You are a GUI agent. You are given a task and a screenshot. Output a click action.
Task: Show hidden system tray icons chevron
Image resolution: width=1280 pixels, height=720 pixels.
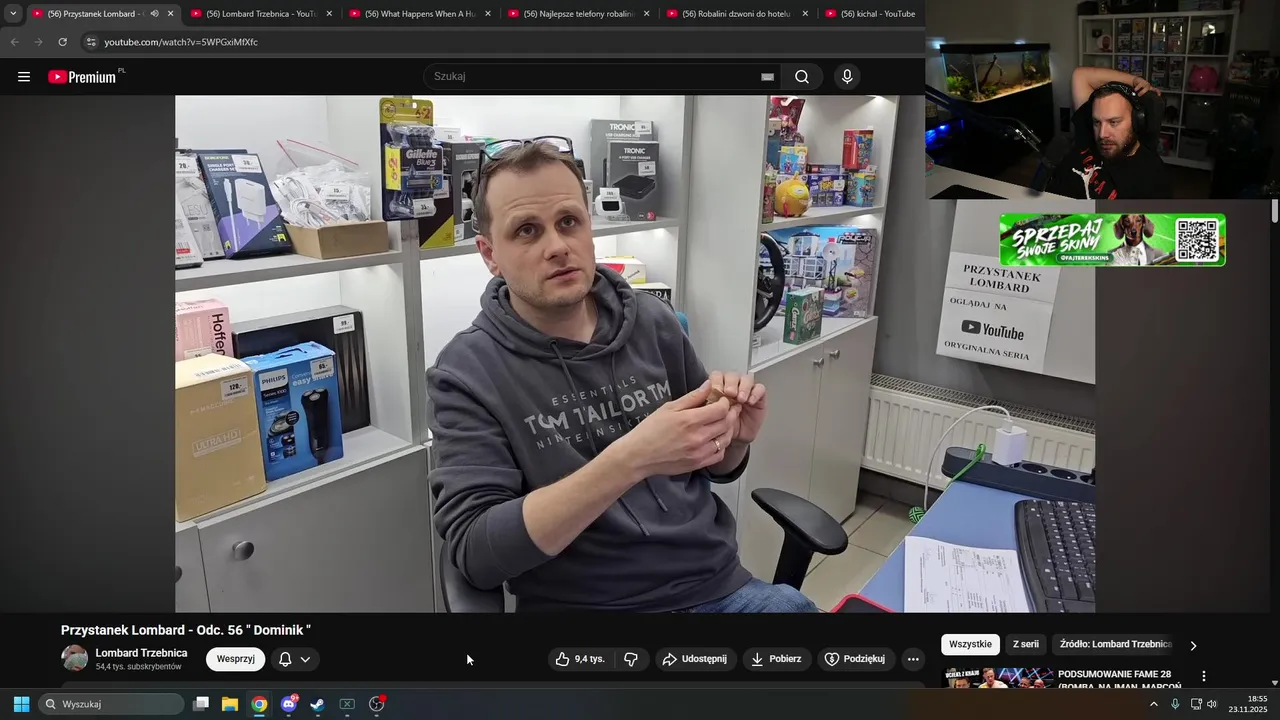pos(1154,704)
